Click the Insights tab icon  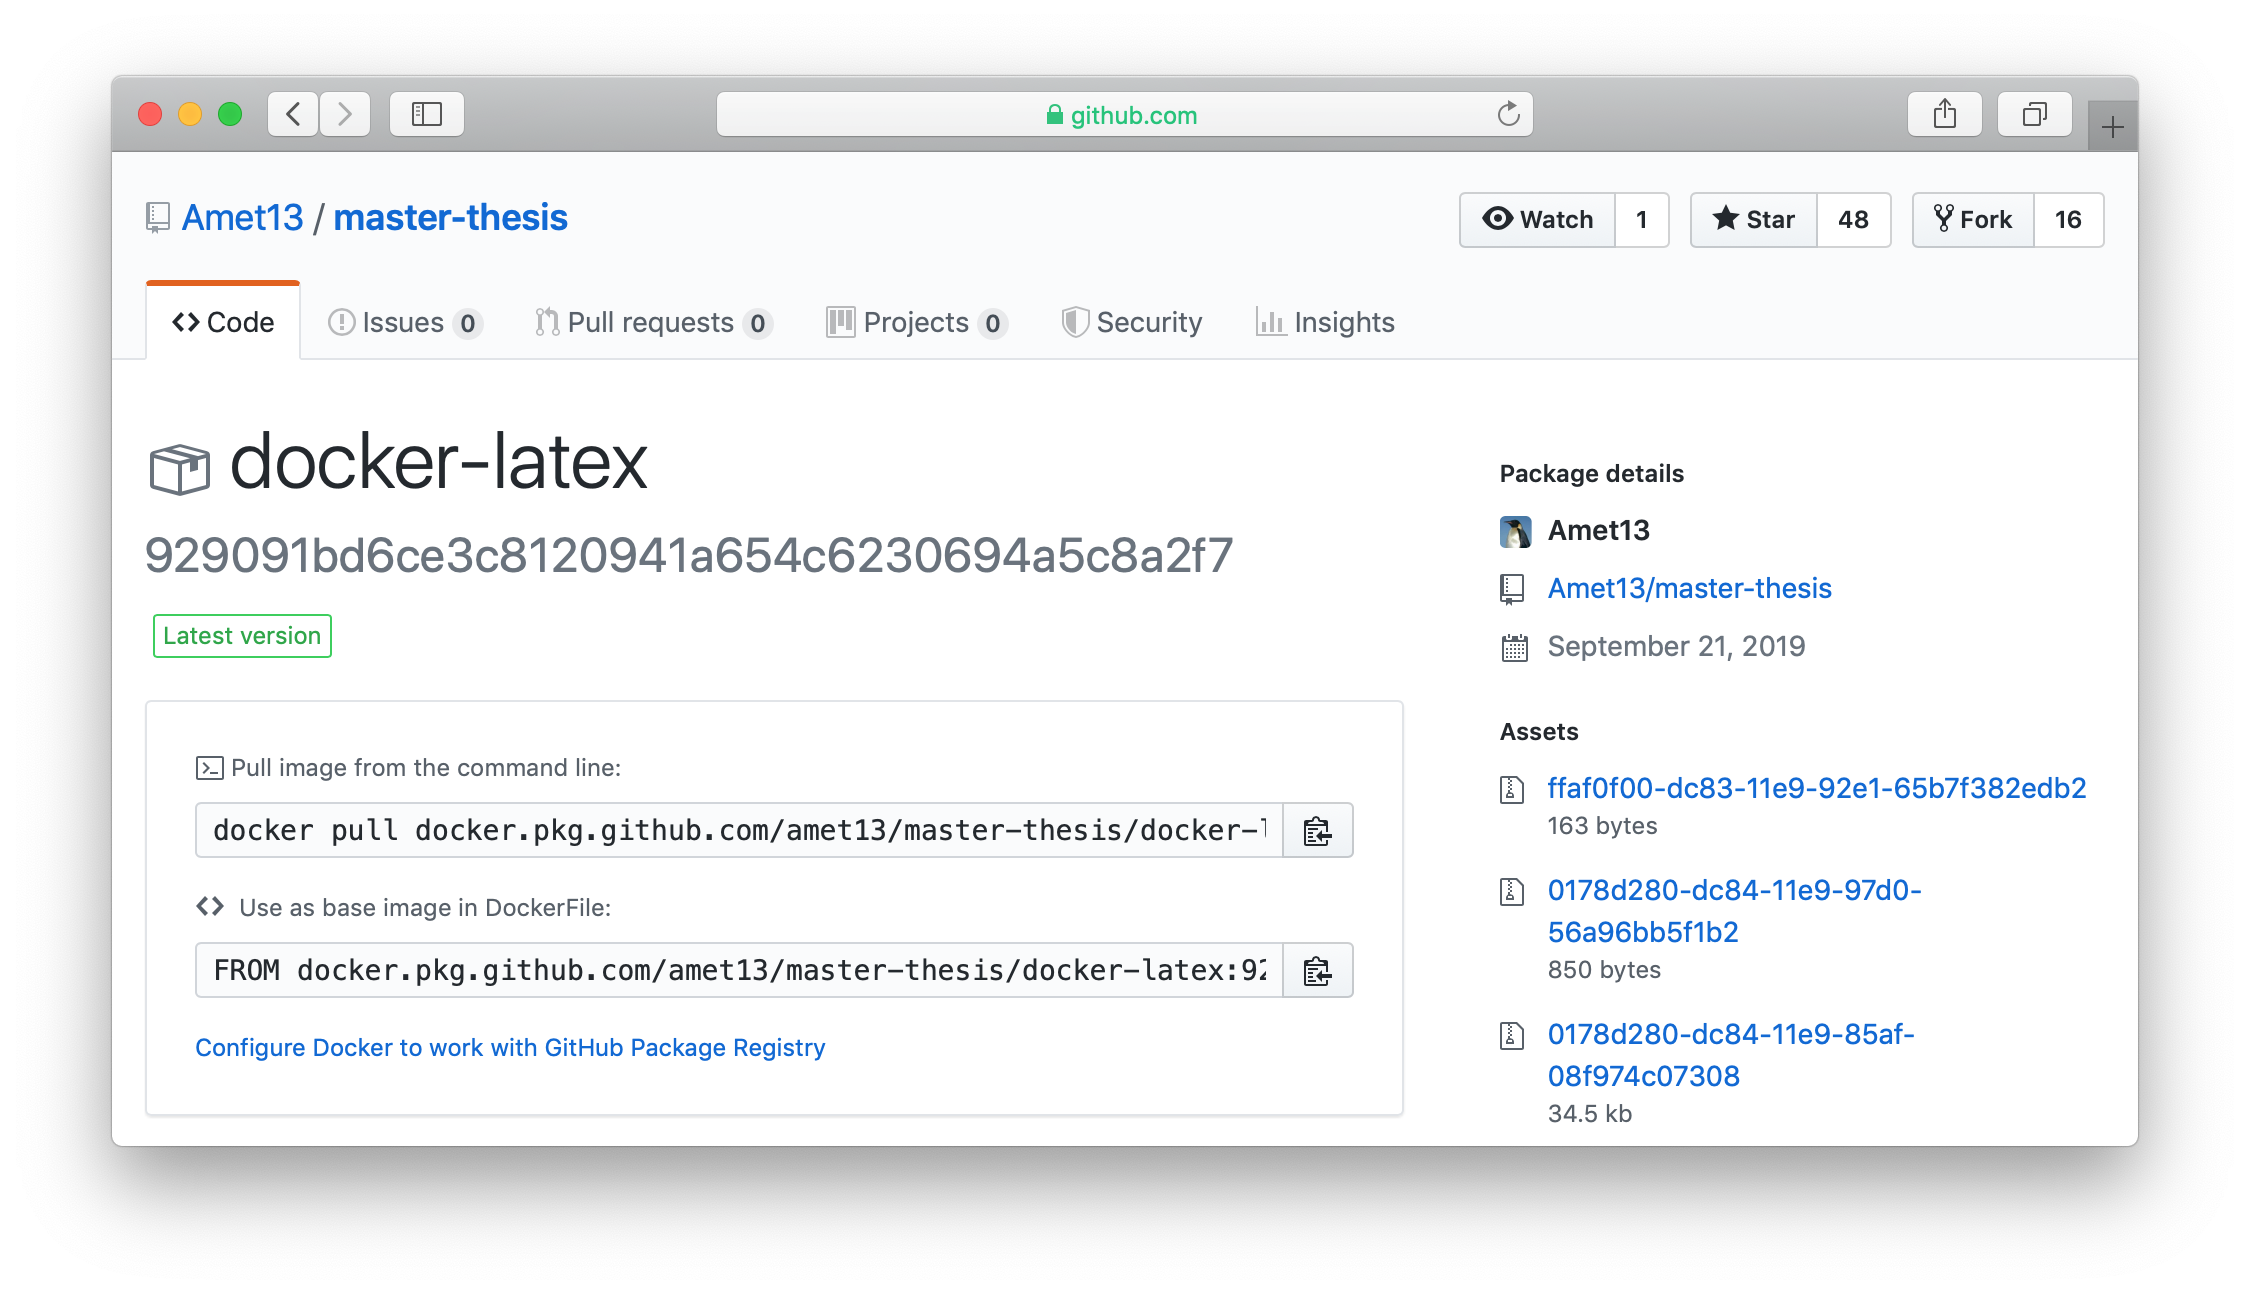[1266, 322]
